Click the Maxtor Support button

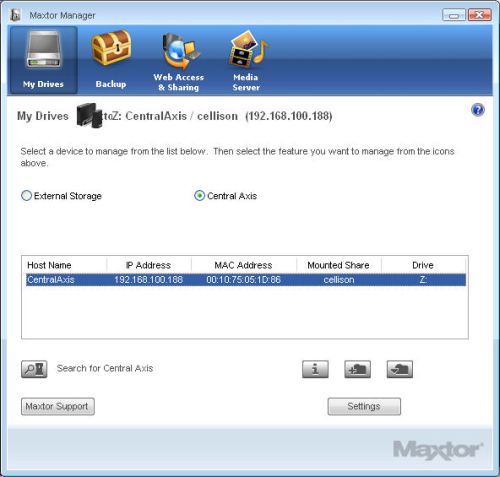coord(58,406)
